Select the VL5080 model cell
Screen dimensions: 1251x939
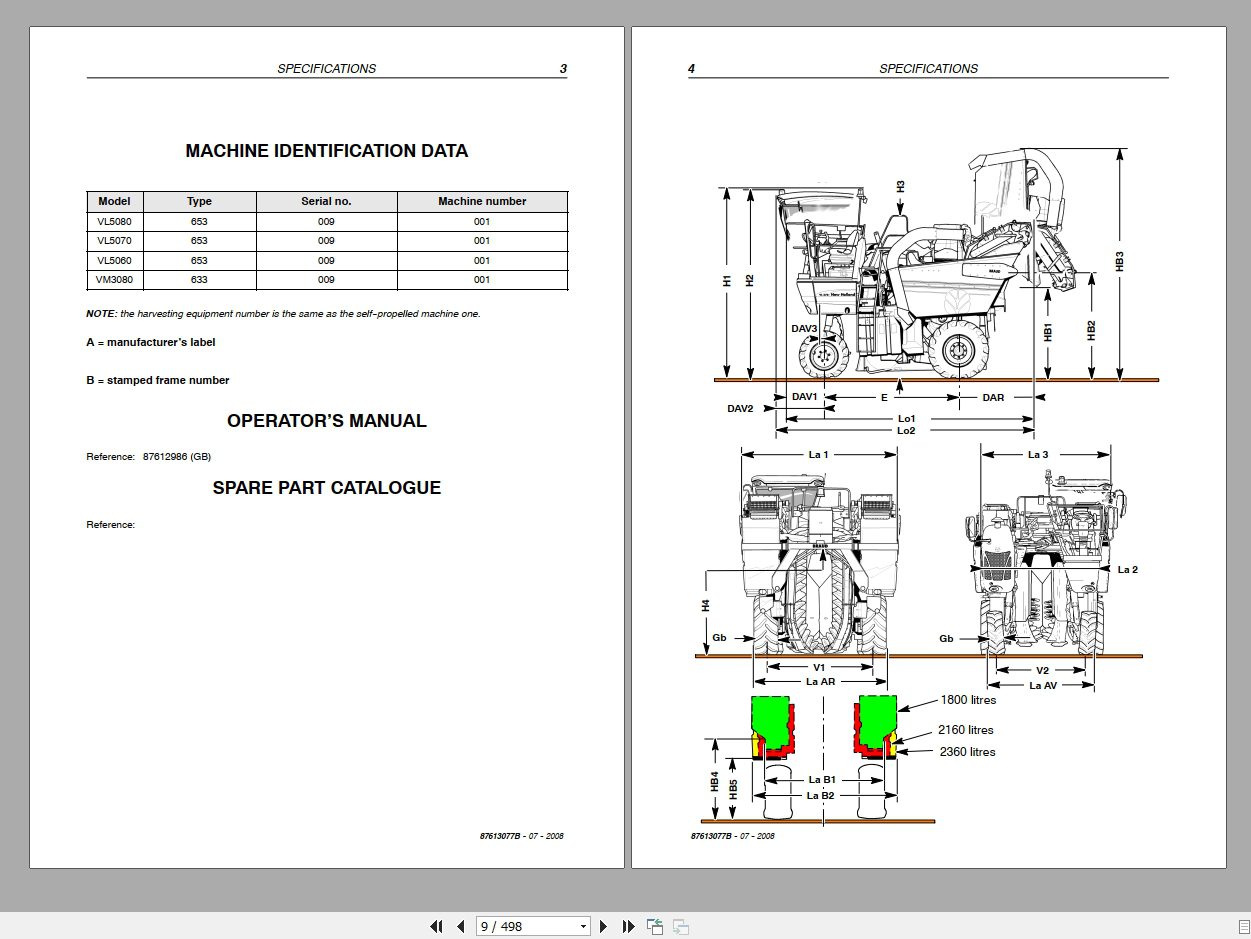tap(114, 221)
